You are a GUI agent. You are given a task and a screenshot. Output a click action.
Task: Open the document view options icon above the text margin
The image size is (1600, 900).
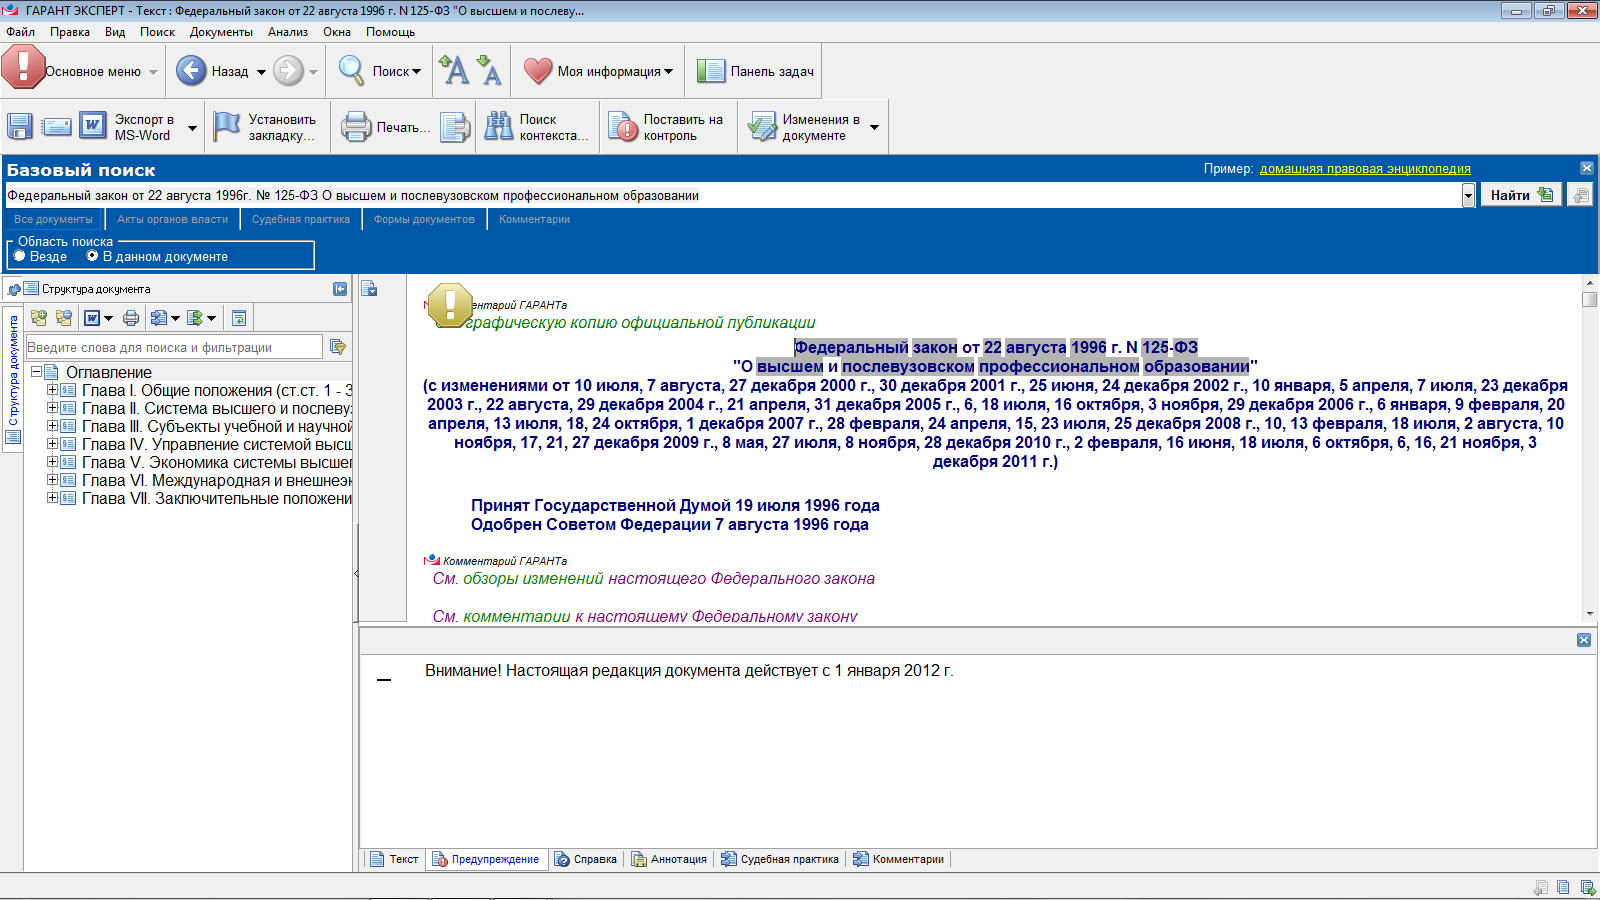point(370,289)
